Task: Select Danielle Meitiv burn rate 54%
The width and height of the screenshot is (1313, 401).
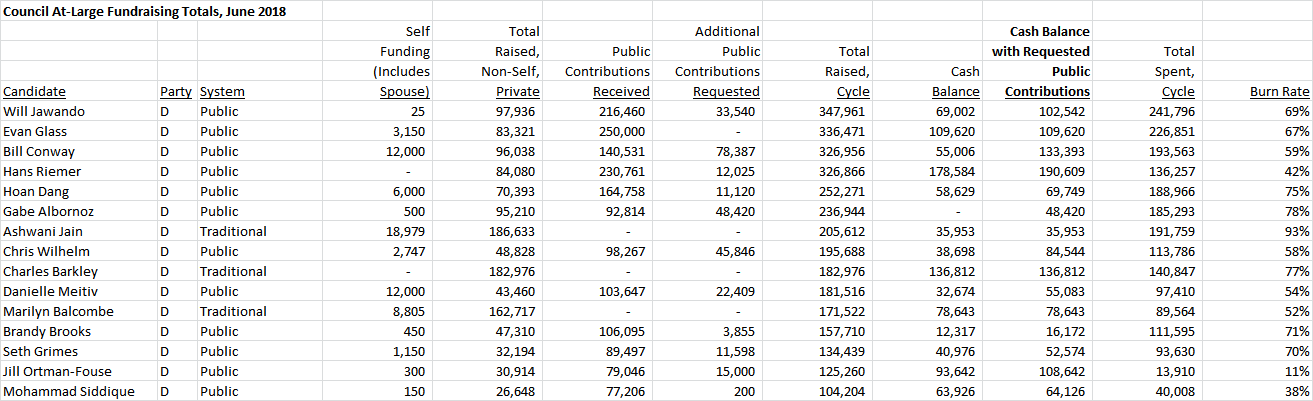Action: [1257, 291]
